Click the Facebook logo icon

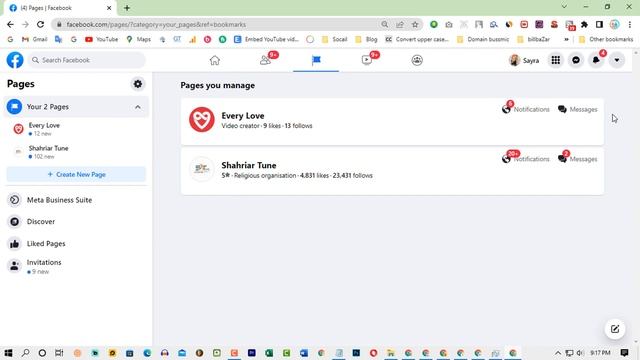coord(15,60)
